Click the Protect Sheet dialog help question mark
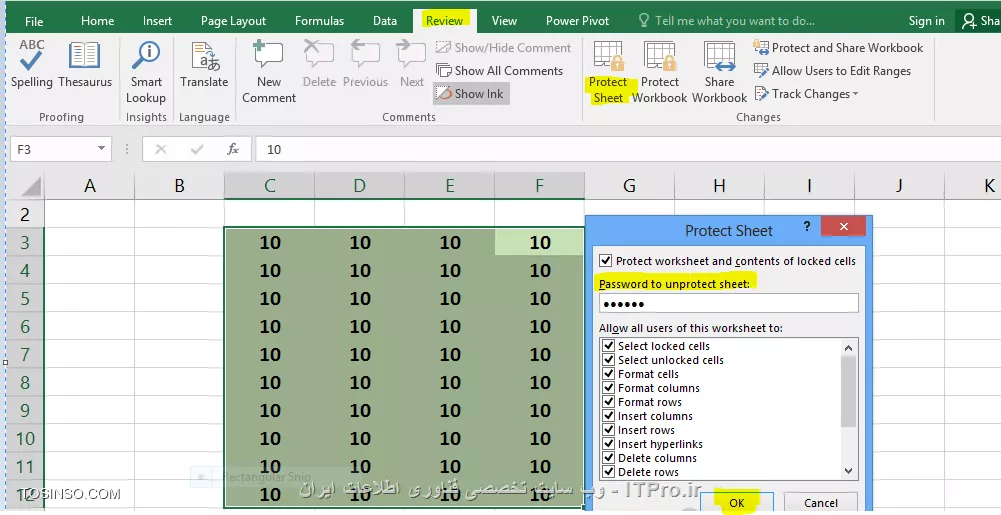Screen dimensions: 1001x515 click(807, 226)
